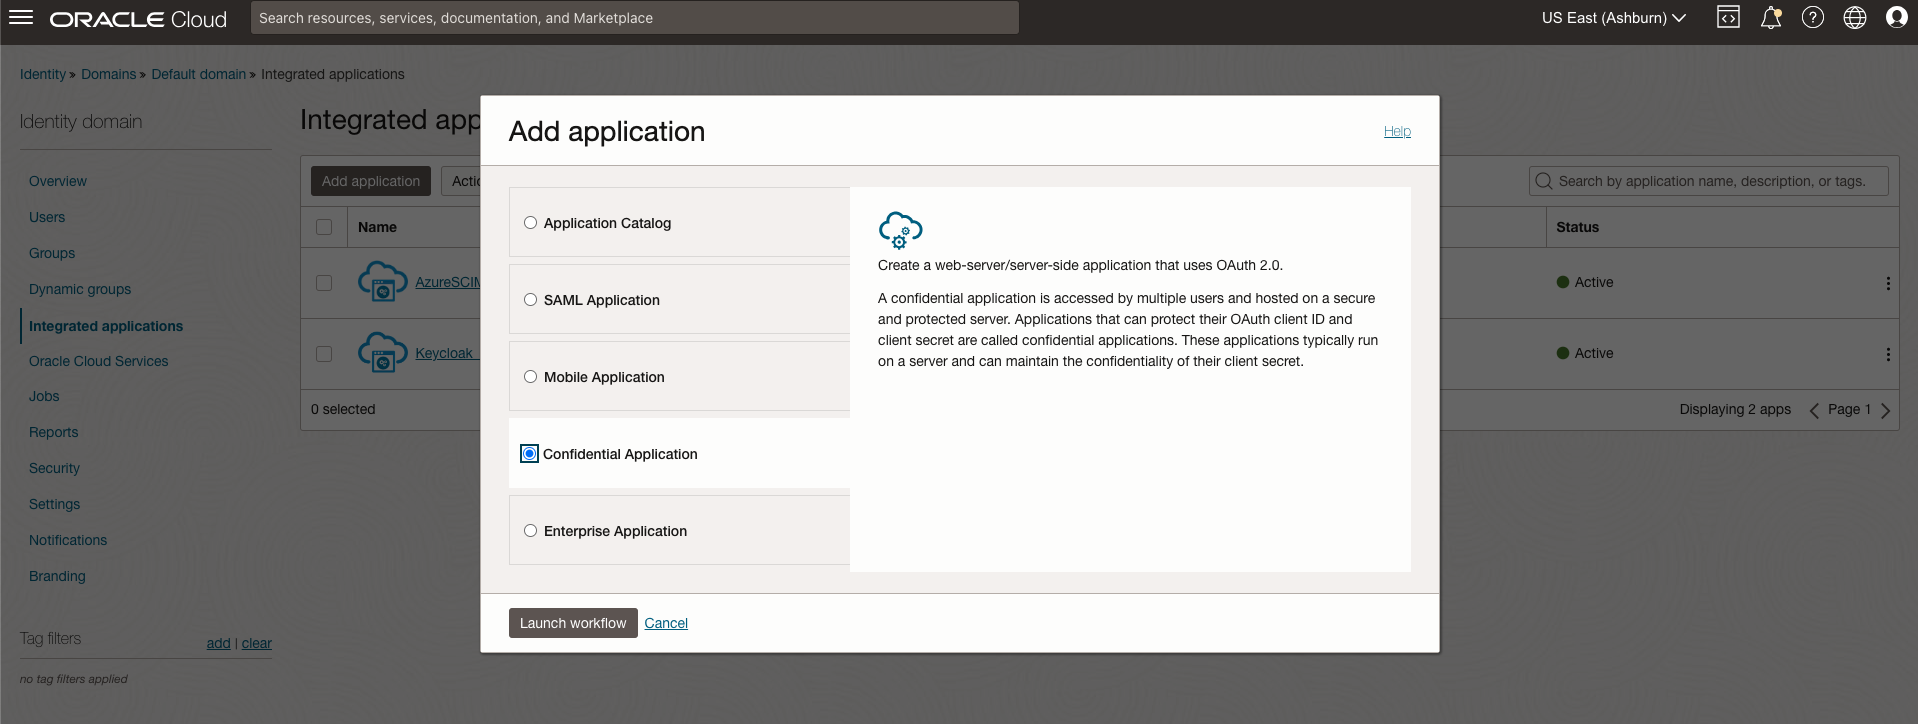Click the Cancel link in dialog

tap(666, 623)
